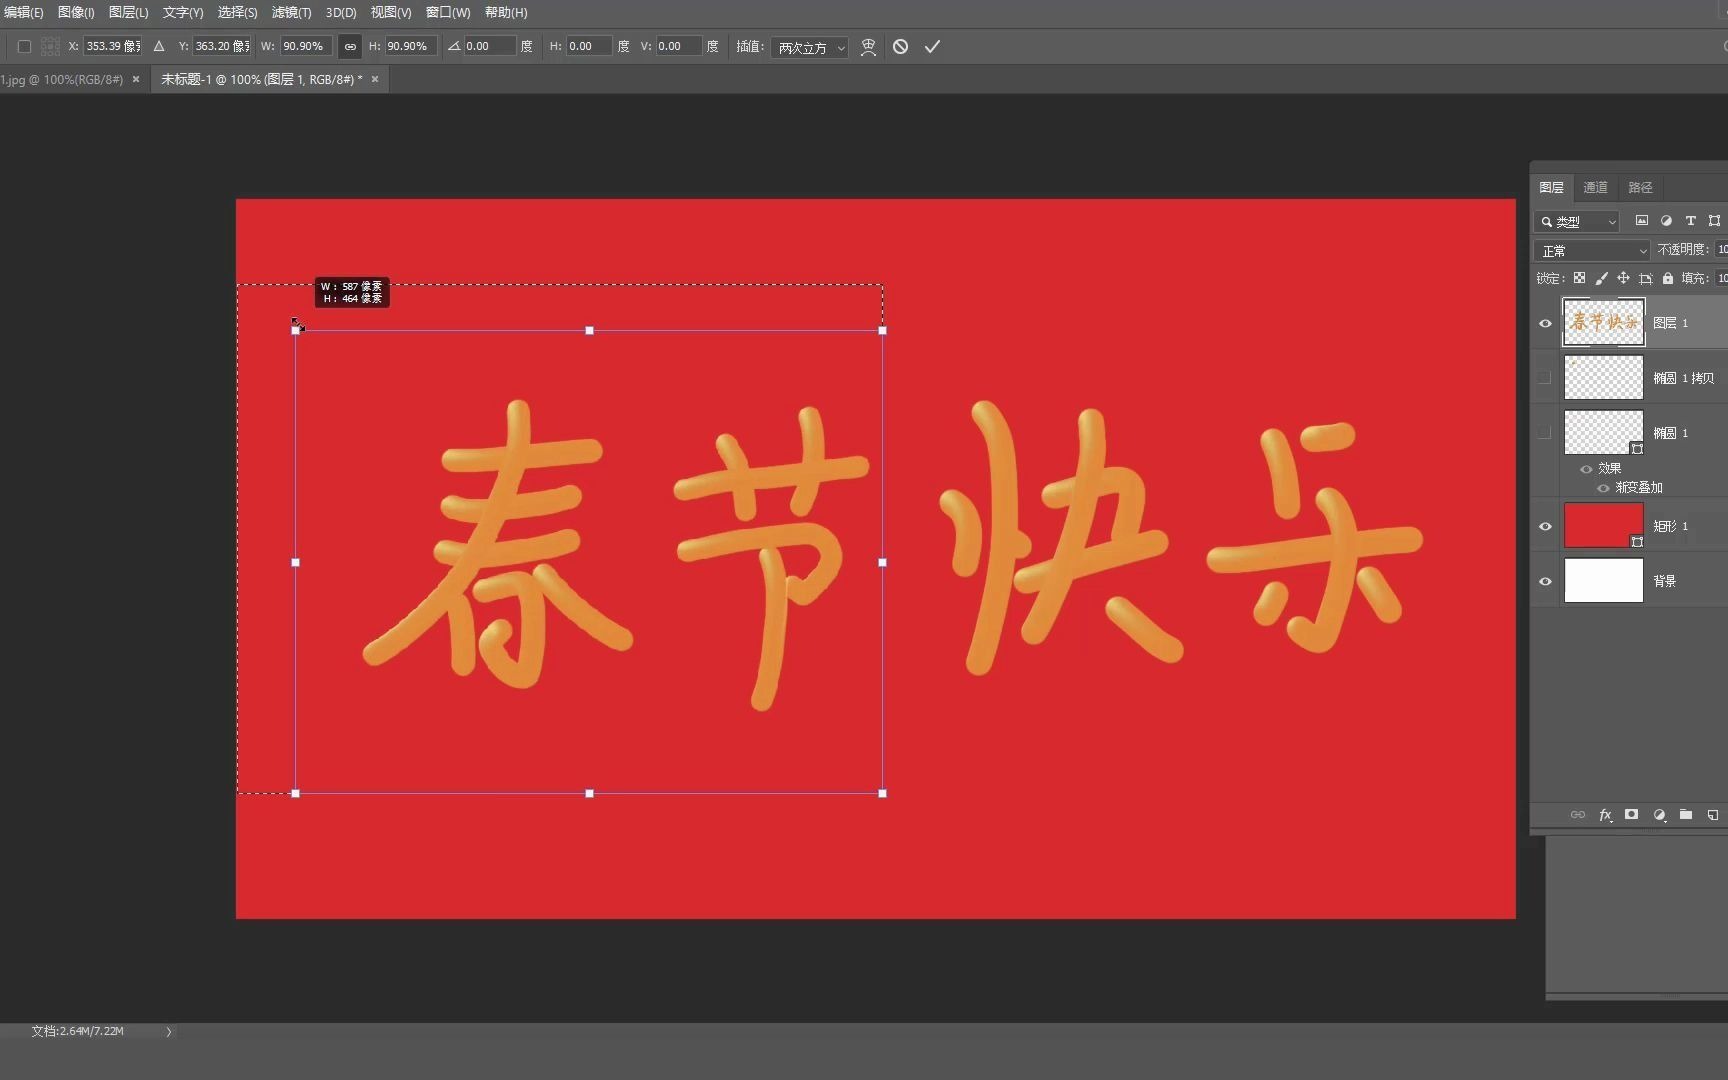Open the interpolation dropdown set to 两次立方

click(810, 46)
